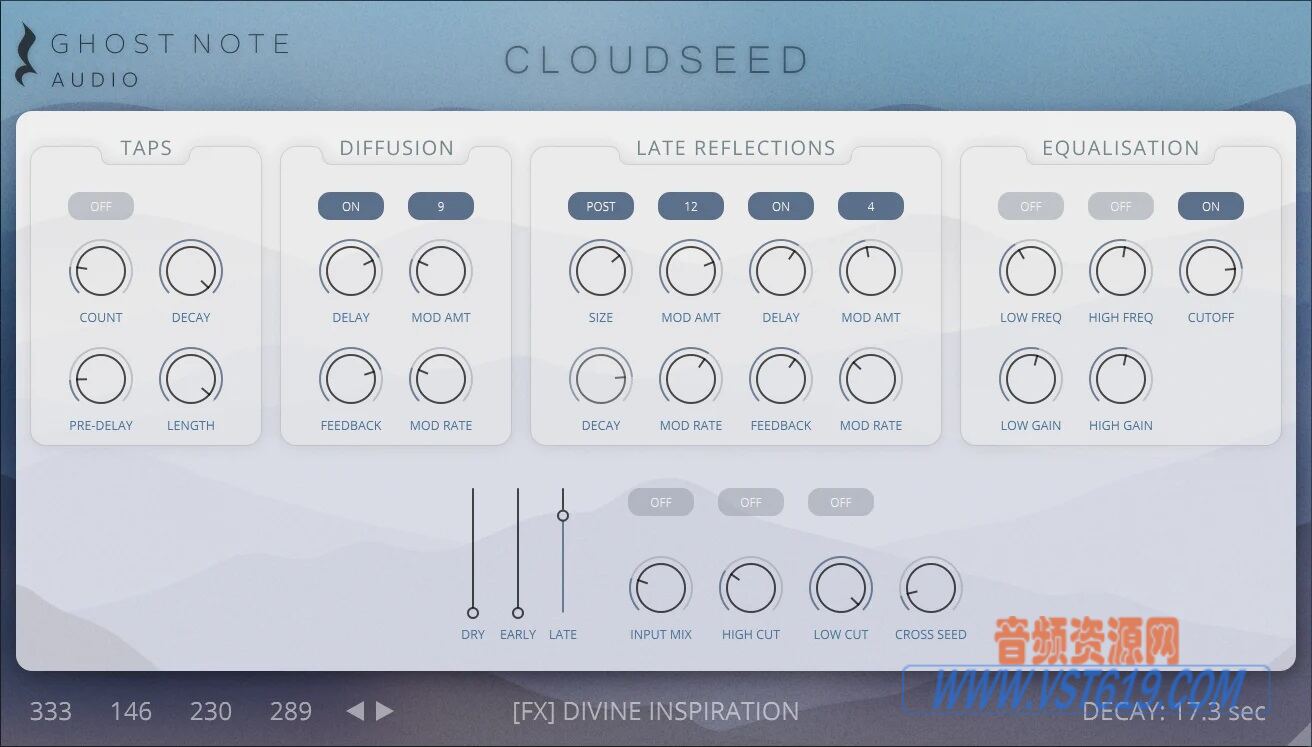1312x747 pixels.
Task: Click the Taps LENGTH knob
Action: (x=191, y=379)
